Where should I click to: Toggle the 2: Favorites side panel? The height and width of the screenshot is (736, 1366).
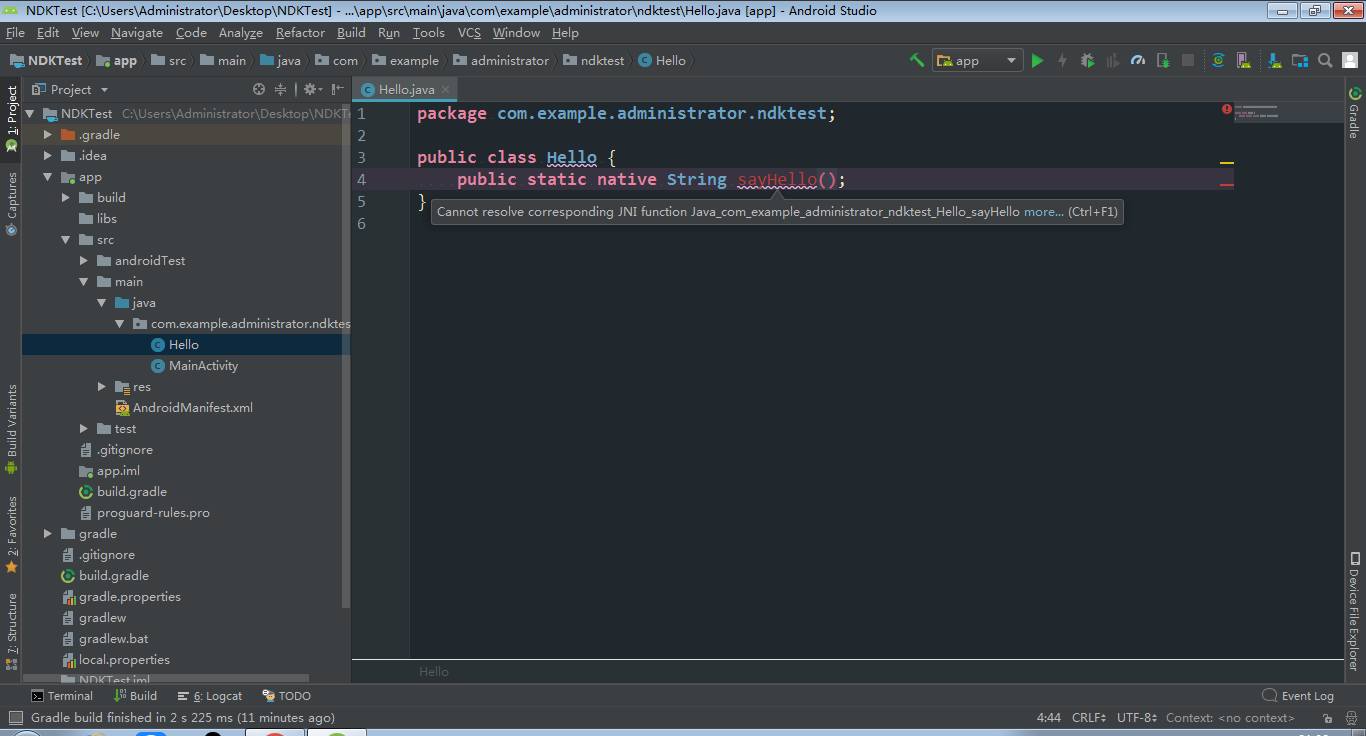[x=11, y=533]
